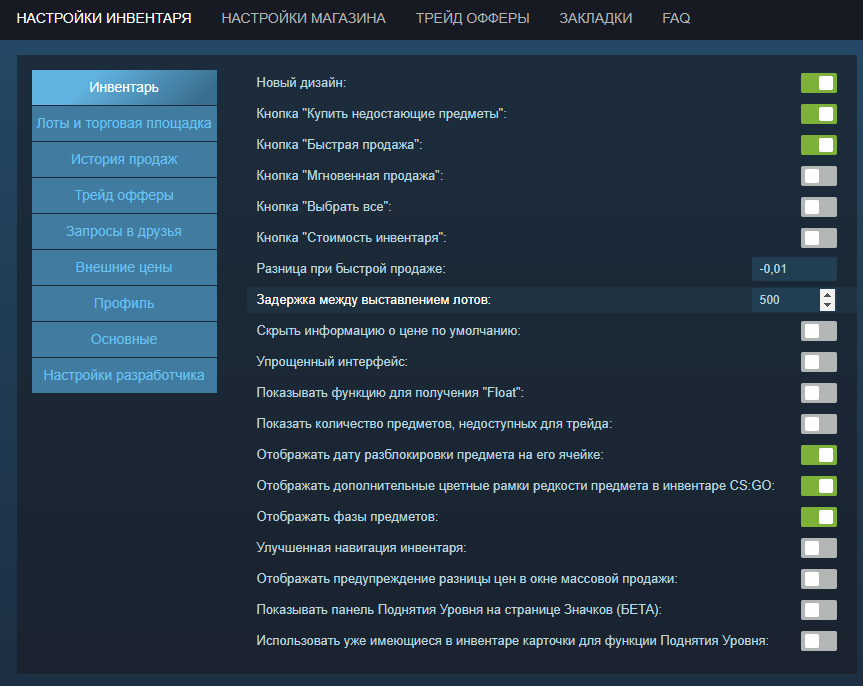863x686 pixels.
Task: Disable CS:GO rarity color frames display
Action: (819, 486)
